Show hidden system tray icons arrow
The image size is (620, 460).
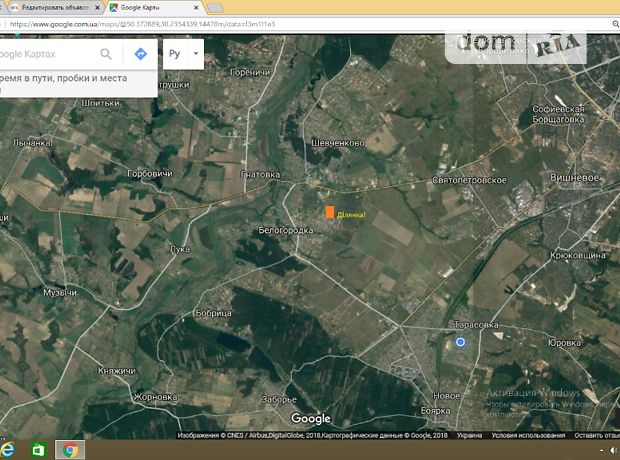(x=602, y=451)
